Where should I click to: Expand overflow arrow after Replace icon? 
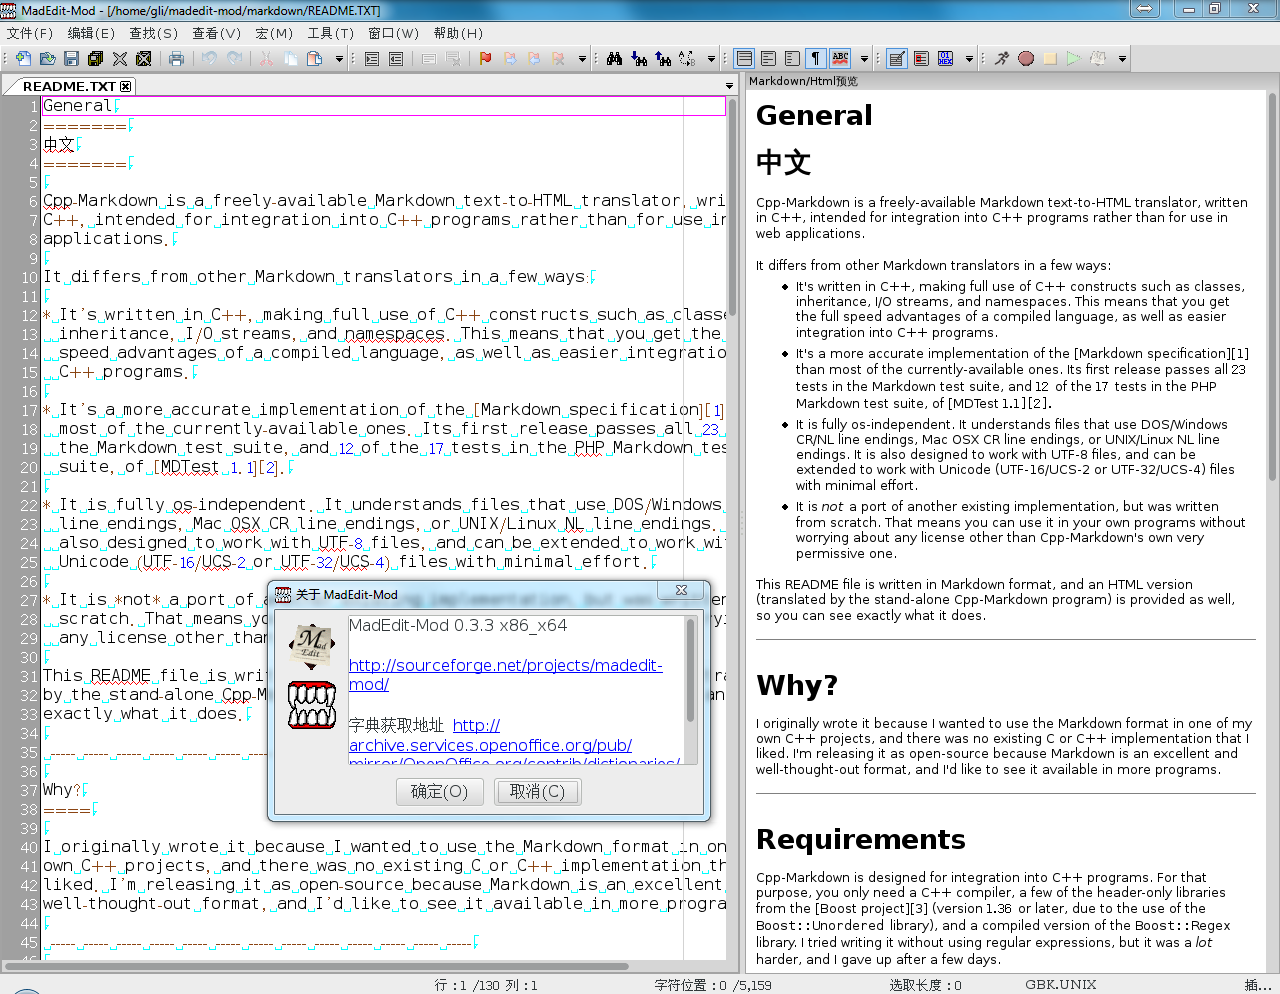coord(711,59)
